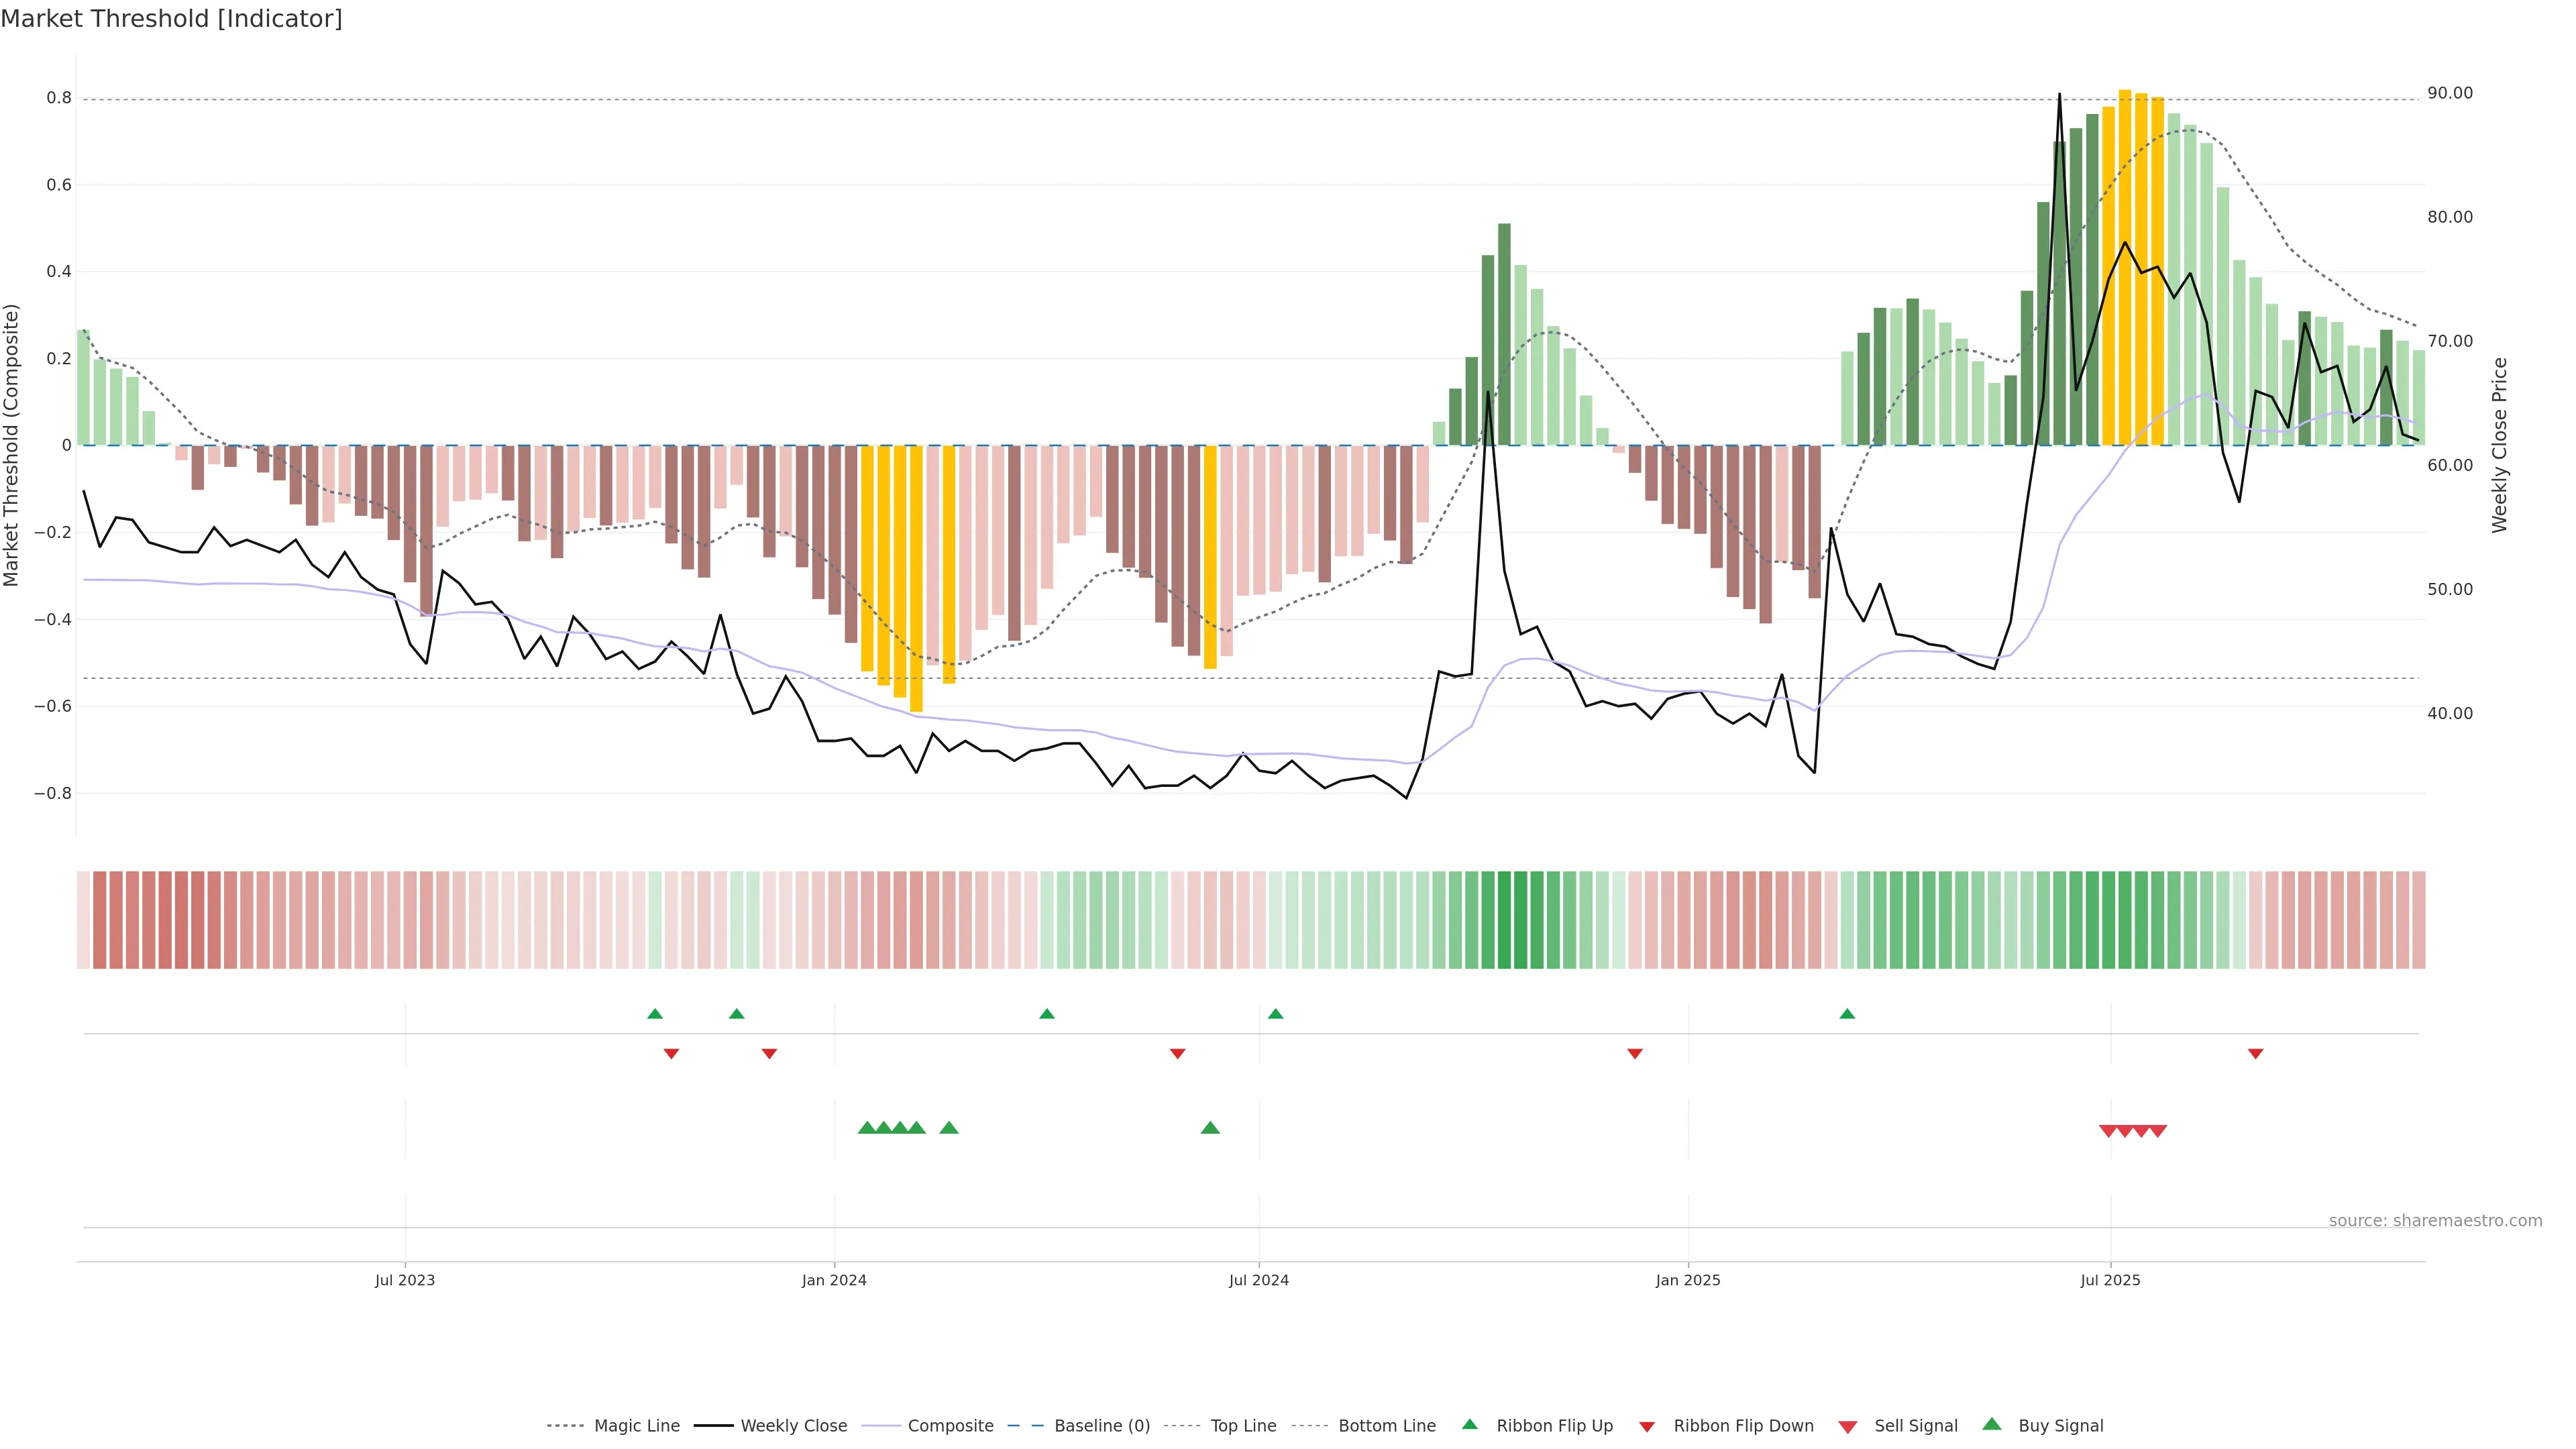Click the source: sharemaestro.com text
Viewport: 2576px width, 1449px height.
[x=2435, y=1221]
